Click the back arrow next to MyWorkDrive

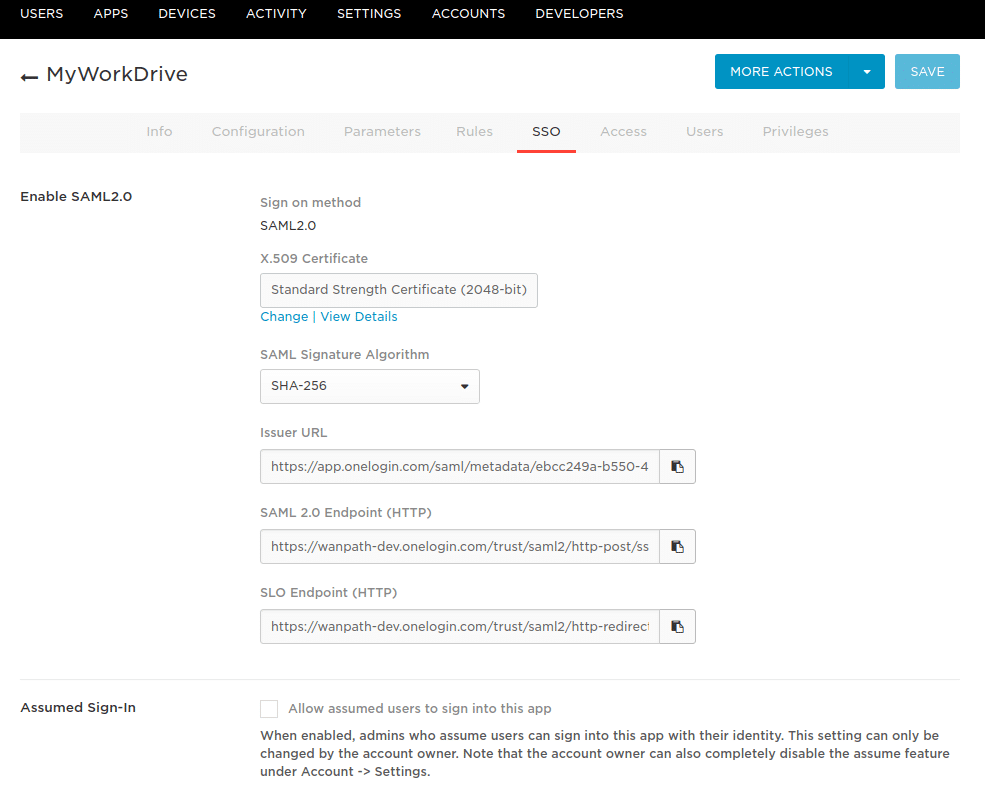(29, 77)
